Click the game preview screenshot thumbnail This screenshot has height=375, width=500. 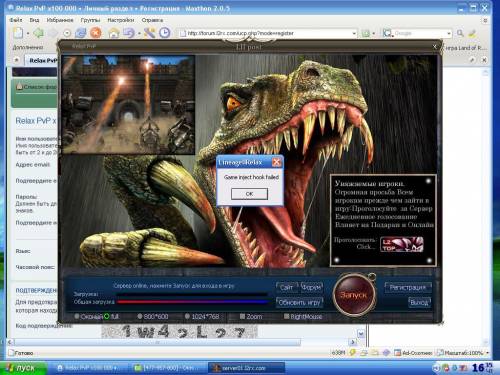(128, 104)
